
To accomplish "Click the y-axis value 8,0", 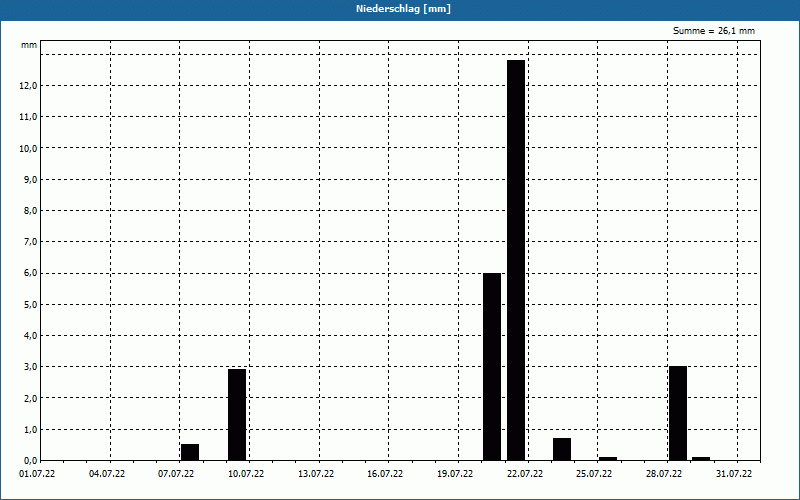I will coord(30,211).
